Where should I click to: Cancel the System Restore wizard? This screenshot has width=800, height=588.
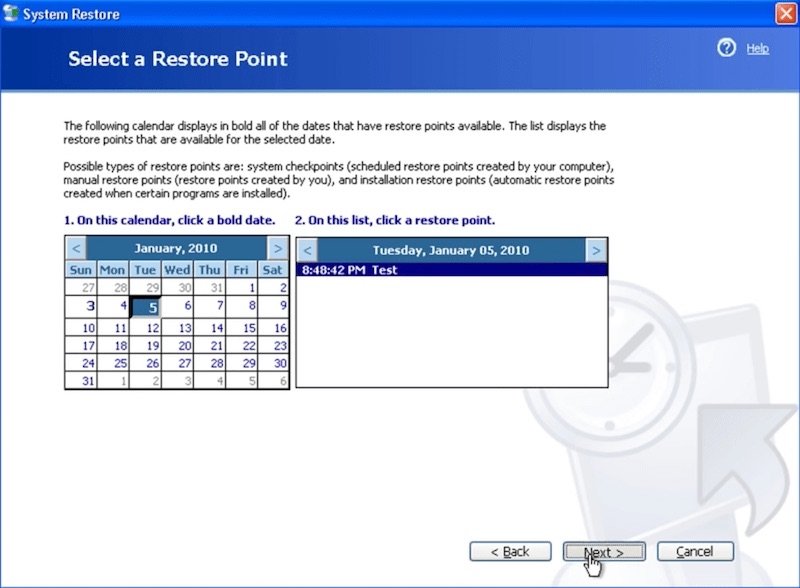pyautogui.click(x=695, y=551)
